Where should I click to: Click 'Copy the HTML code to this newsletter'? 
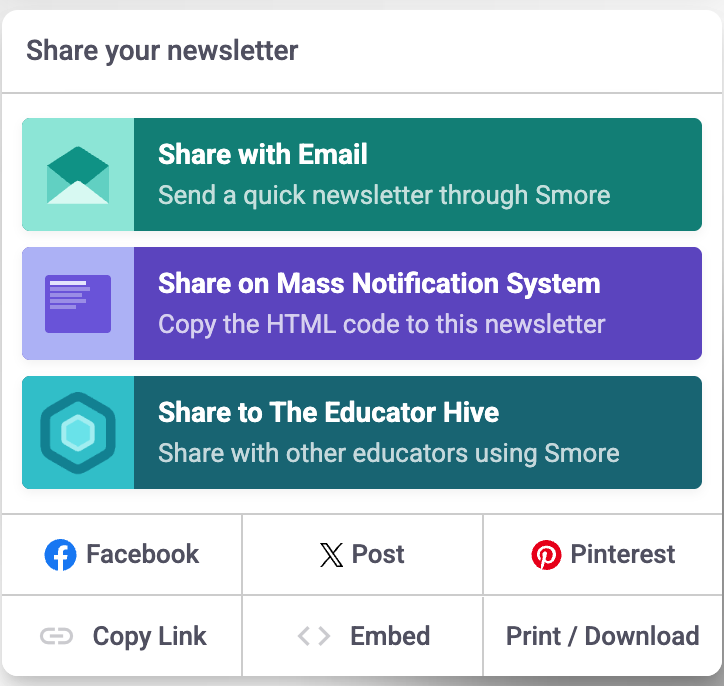382,324
